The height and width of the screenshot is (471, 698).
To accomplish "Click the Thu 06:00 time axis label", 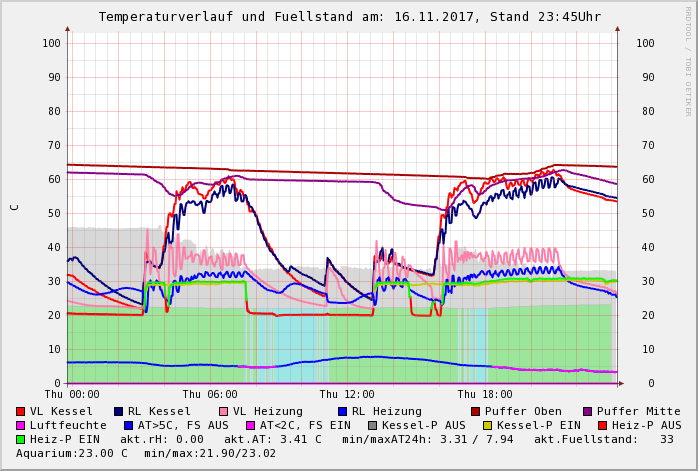I will (210, 395).
